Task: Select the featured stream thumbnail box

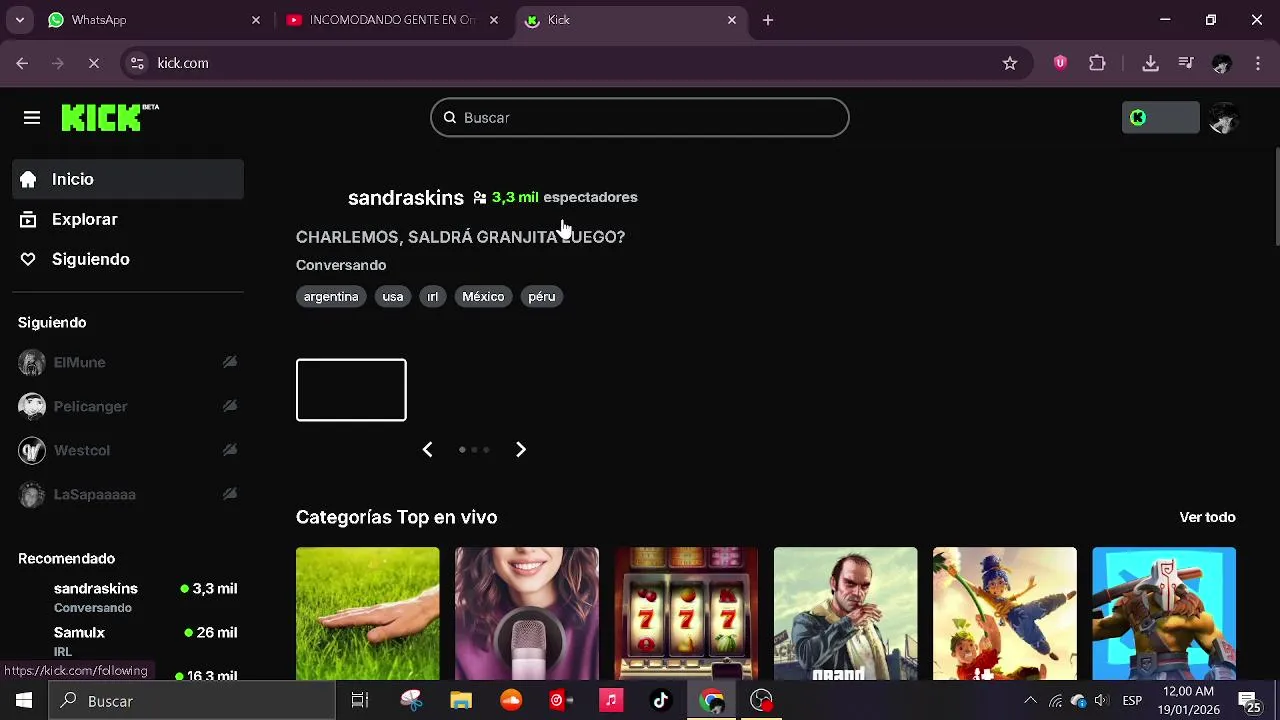Action: pyautogui.click(x=351, y=390)
